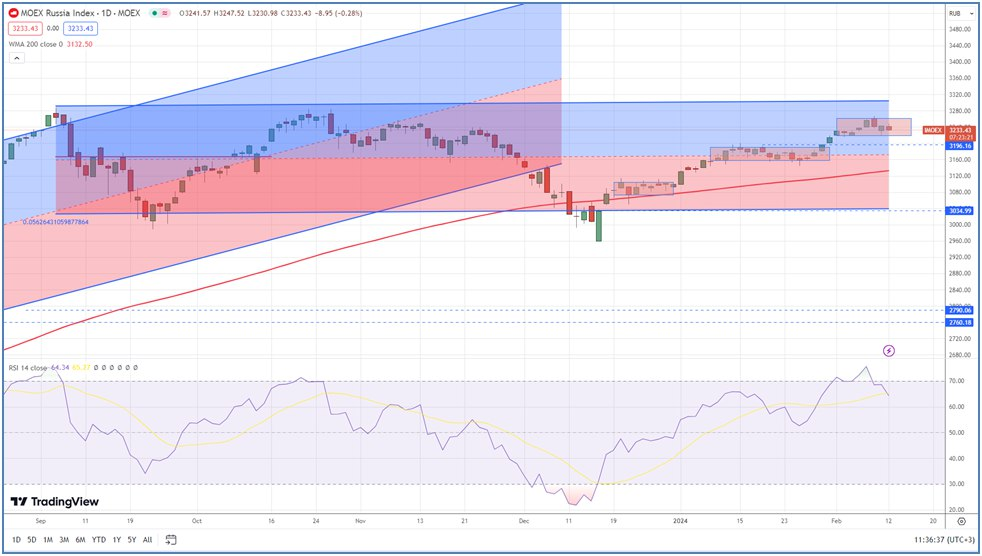Open the RUB currency dropdown
The height and width of the screenshot is (556, 982).
point(963,13)
